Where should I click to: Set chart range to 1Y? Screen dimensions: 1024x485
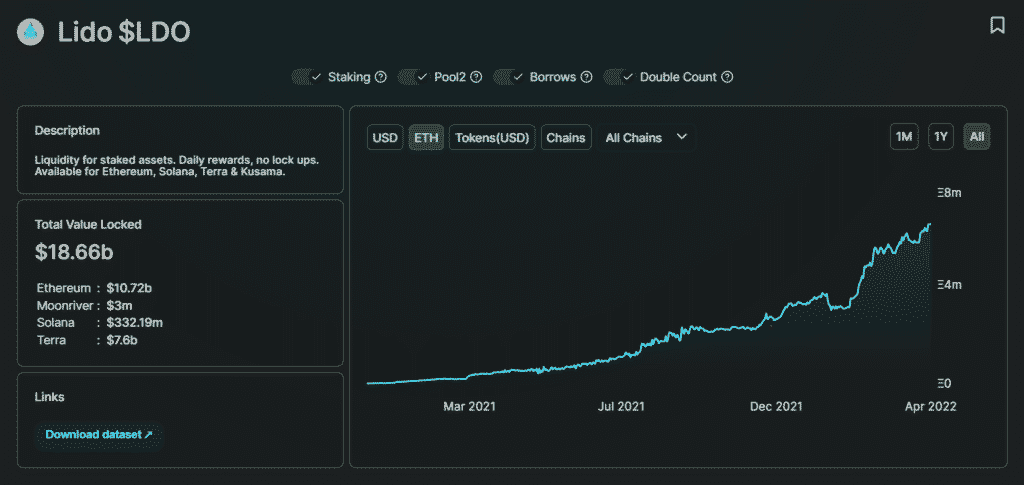coord(940,137)
